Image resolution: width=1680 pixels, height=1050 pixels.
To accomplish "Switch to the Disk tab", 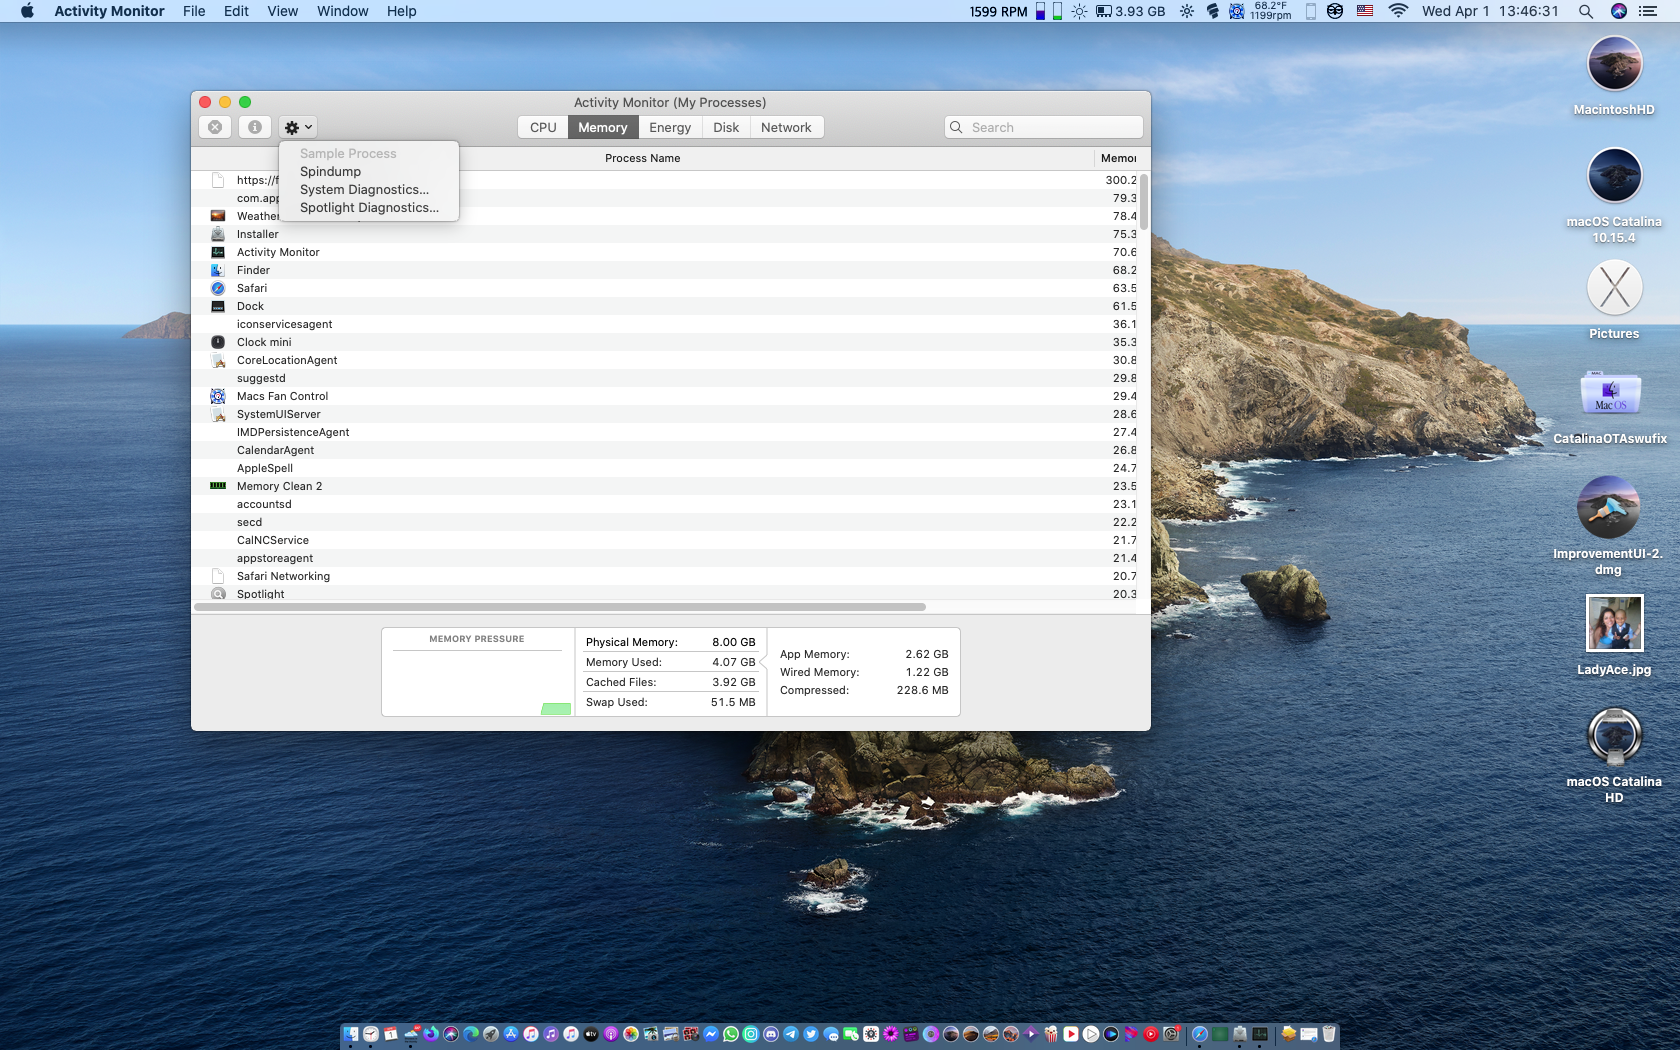I will (x=726, y=127).
